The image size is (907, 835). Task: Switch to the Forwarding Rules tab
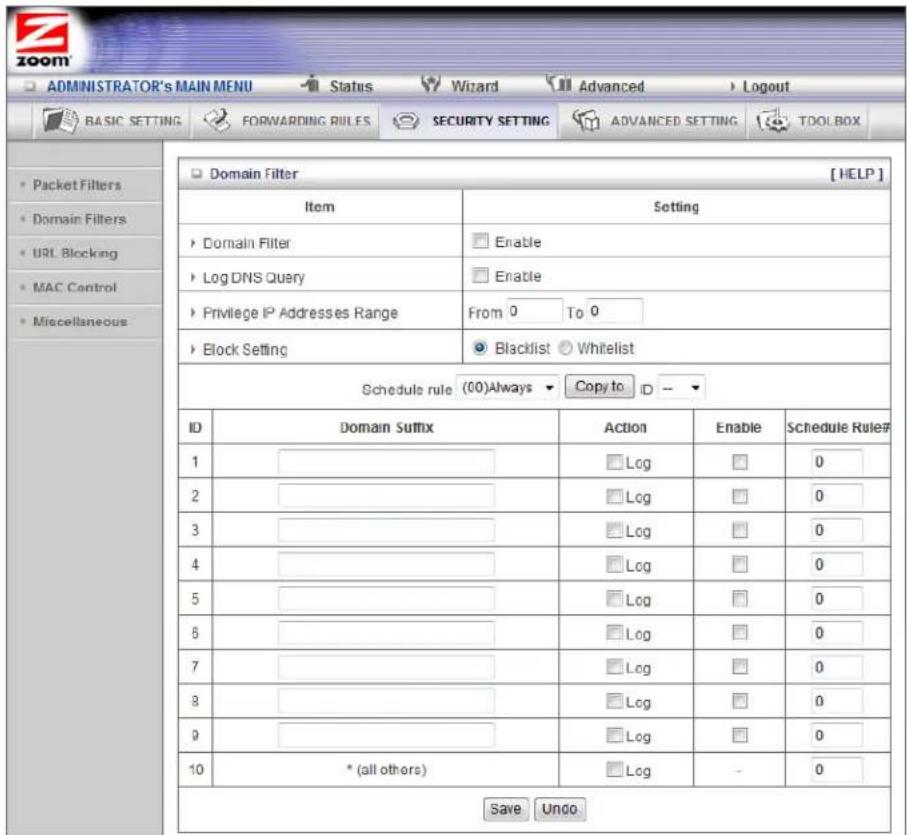coord(287,121)
